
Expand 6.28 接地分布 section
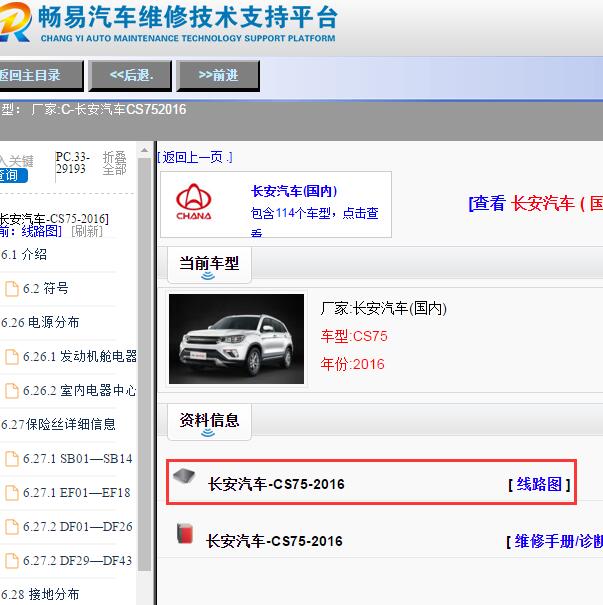(40, 594)
